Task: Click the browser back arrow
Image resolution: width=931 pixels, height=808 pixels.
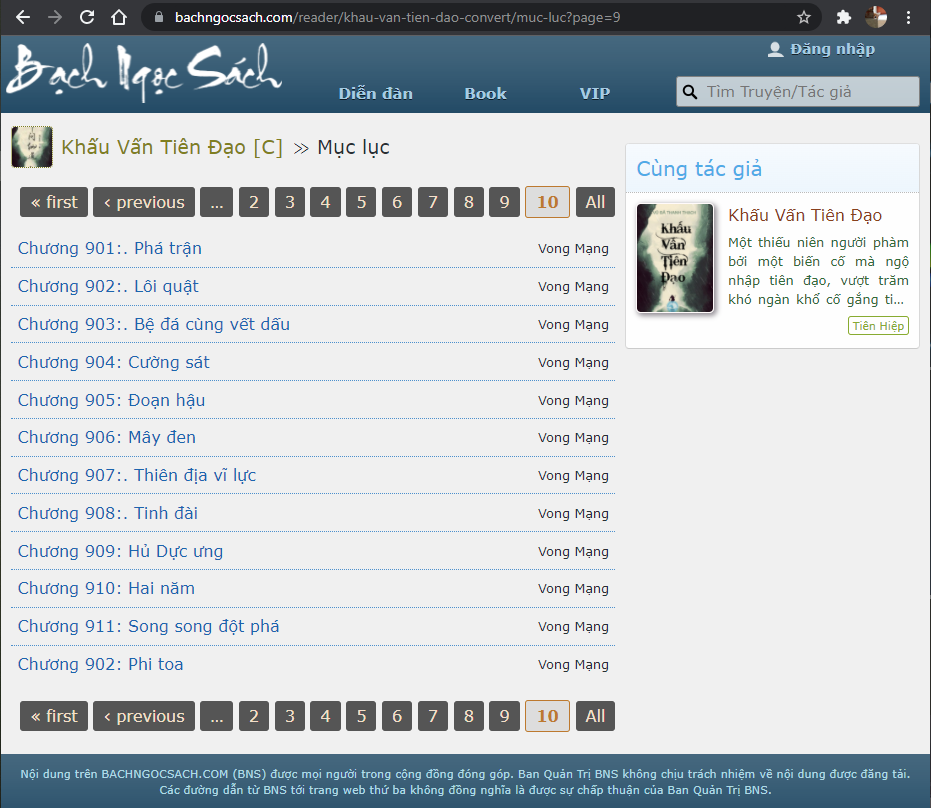Action: pyautogui.click(x=23, y=17)
